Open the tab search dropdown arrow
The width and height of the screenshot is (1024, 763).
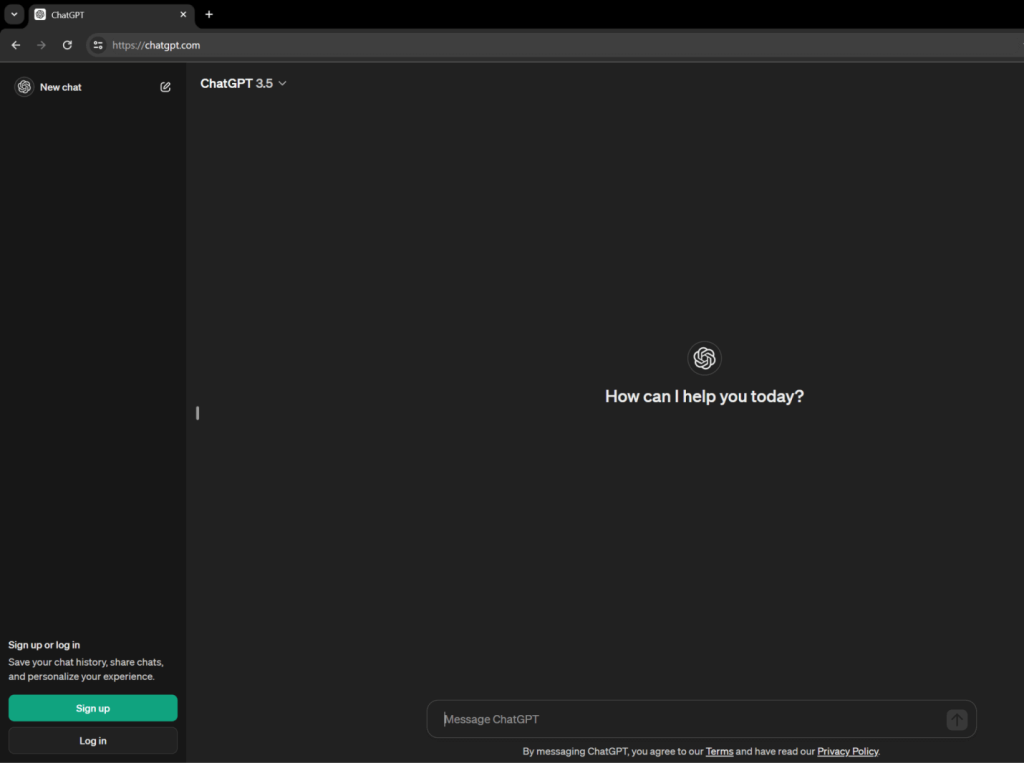14,14
